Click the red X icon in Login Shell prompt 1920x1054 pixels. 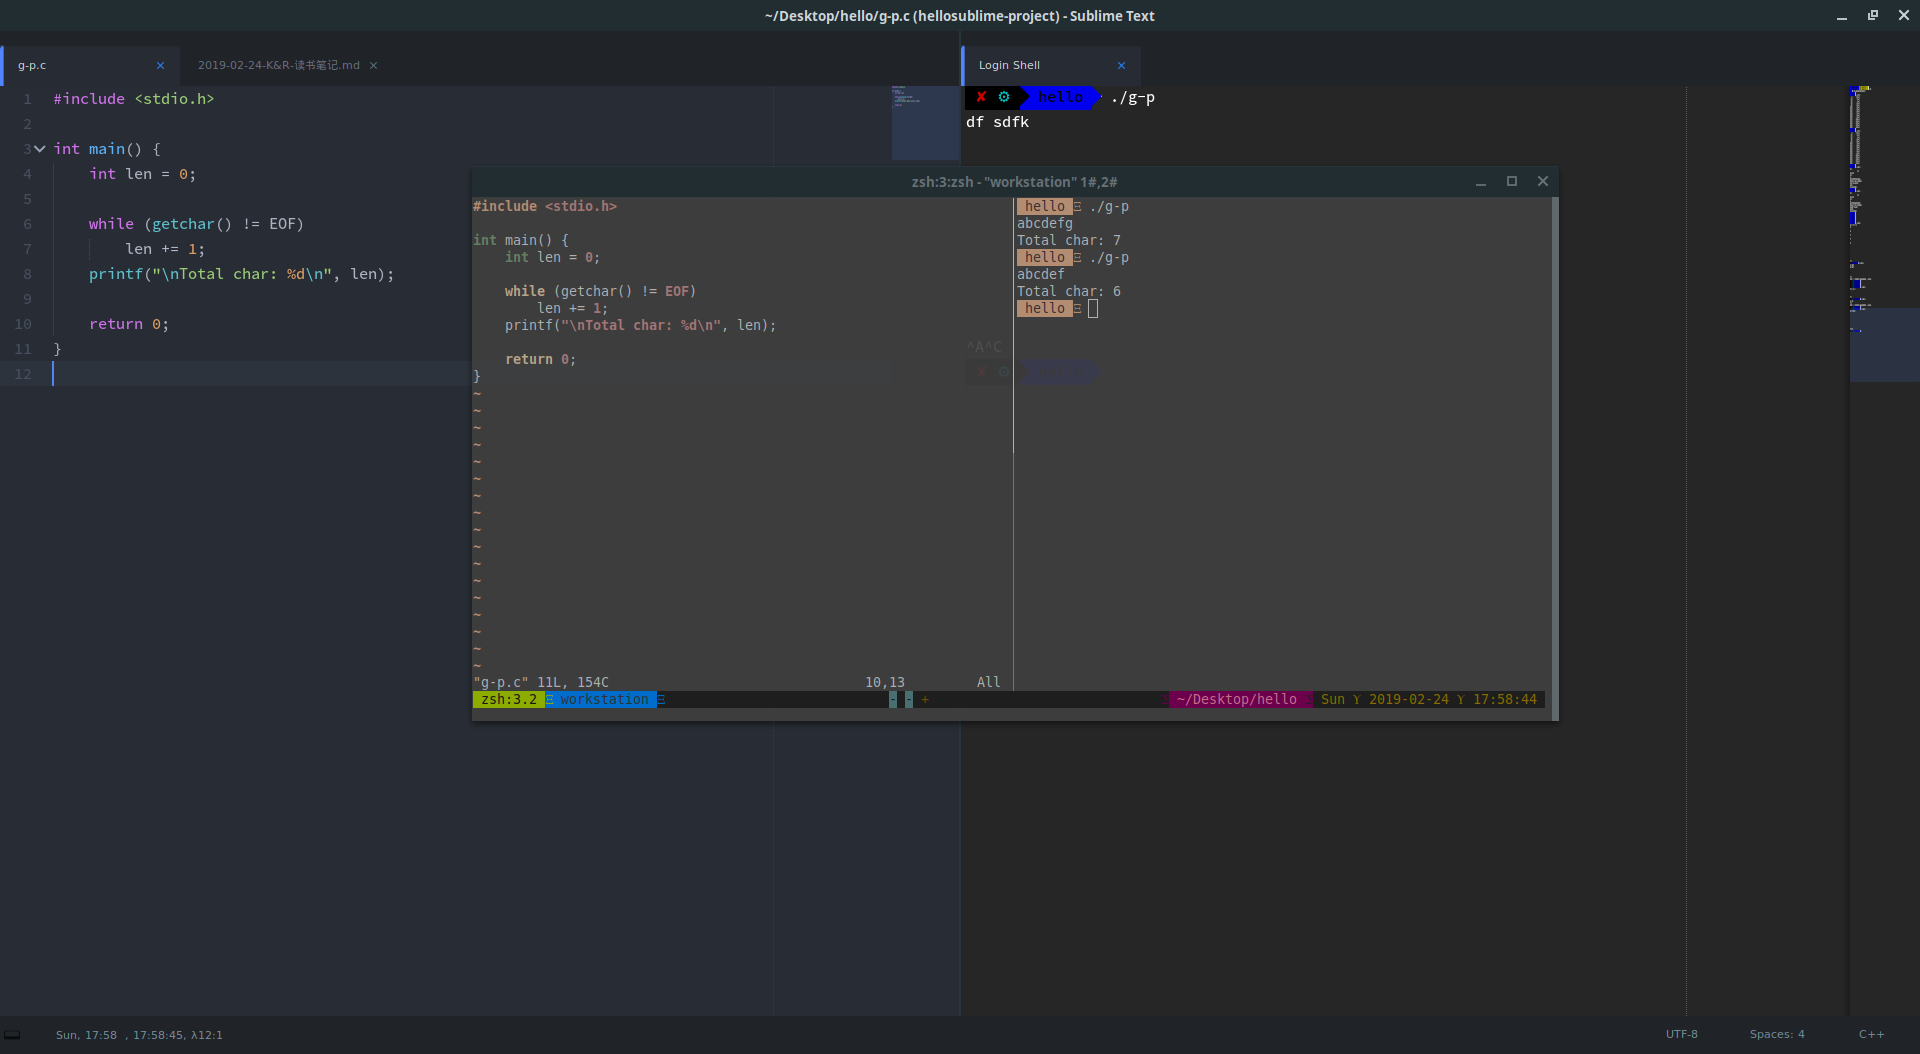(981, 97)
